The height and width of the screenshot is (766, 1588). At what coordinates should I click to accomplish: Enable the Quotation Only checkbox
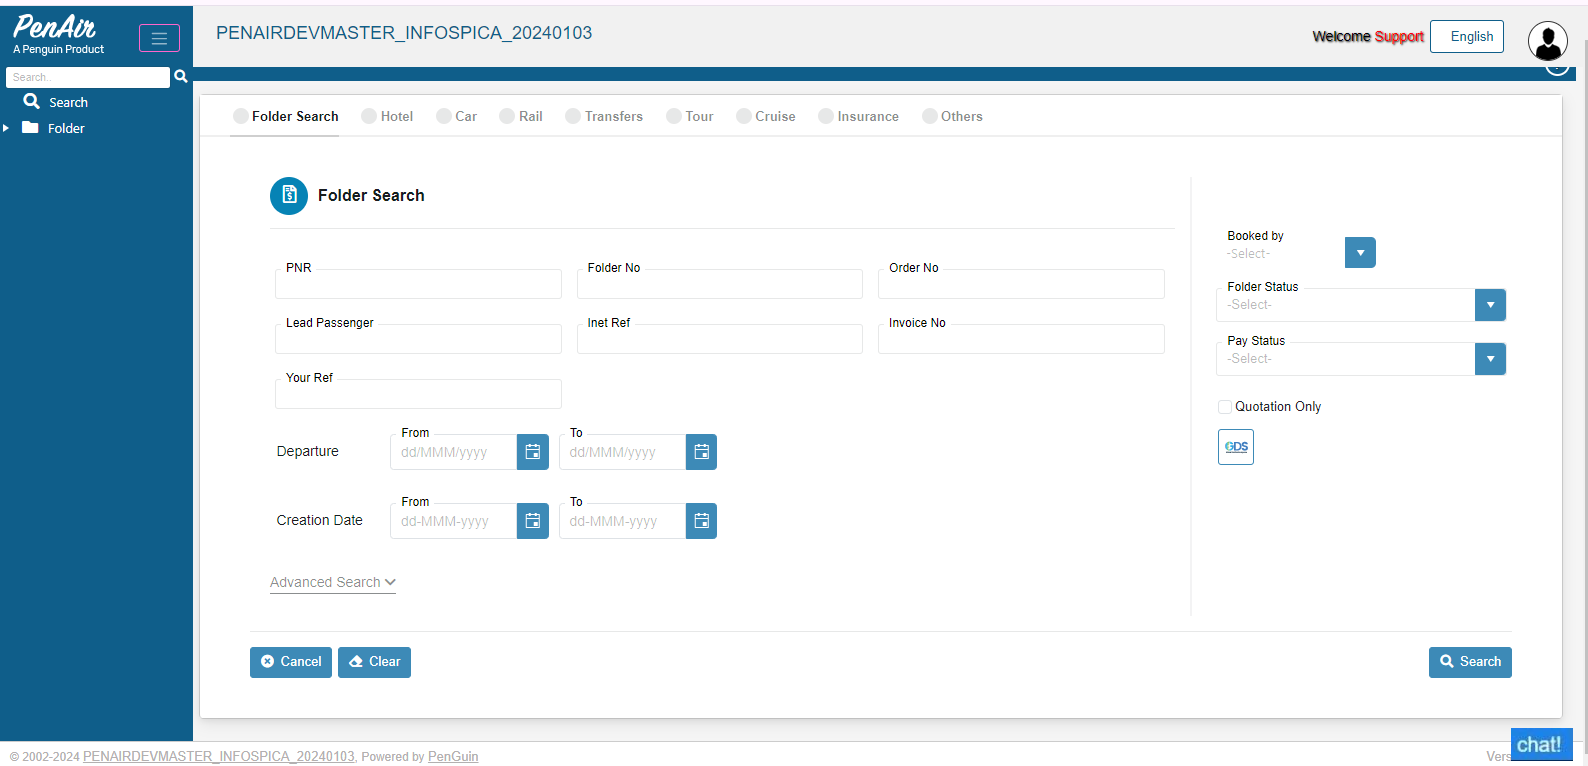(1225, 407)
